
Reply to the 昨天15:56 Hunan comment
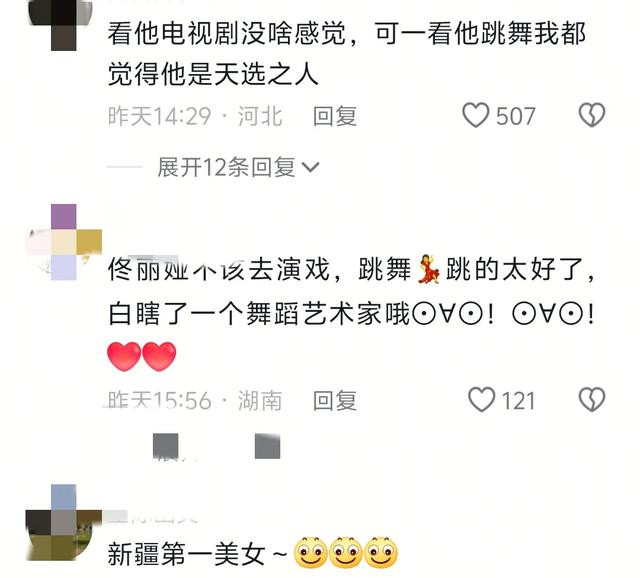point(335,400)
